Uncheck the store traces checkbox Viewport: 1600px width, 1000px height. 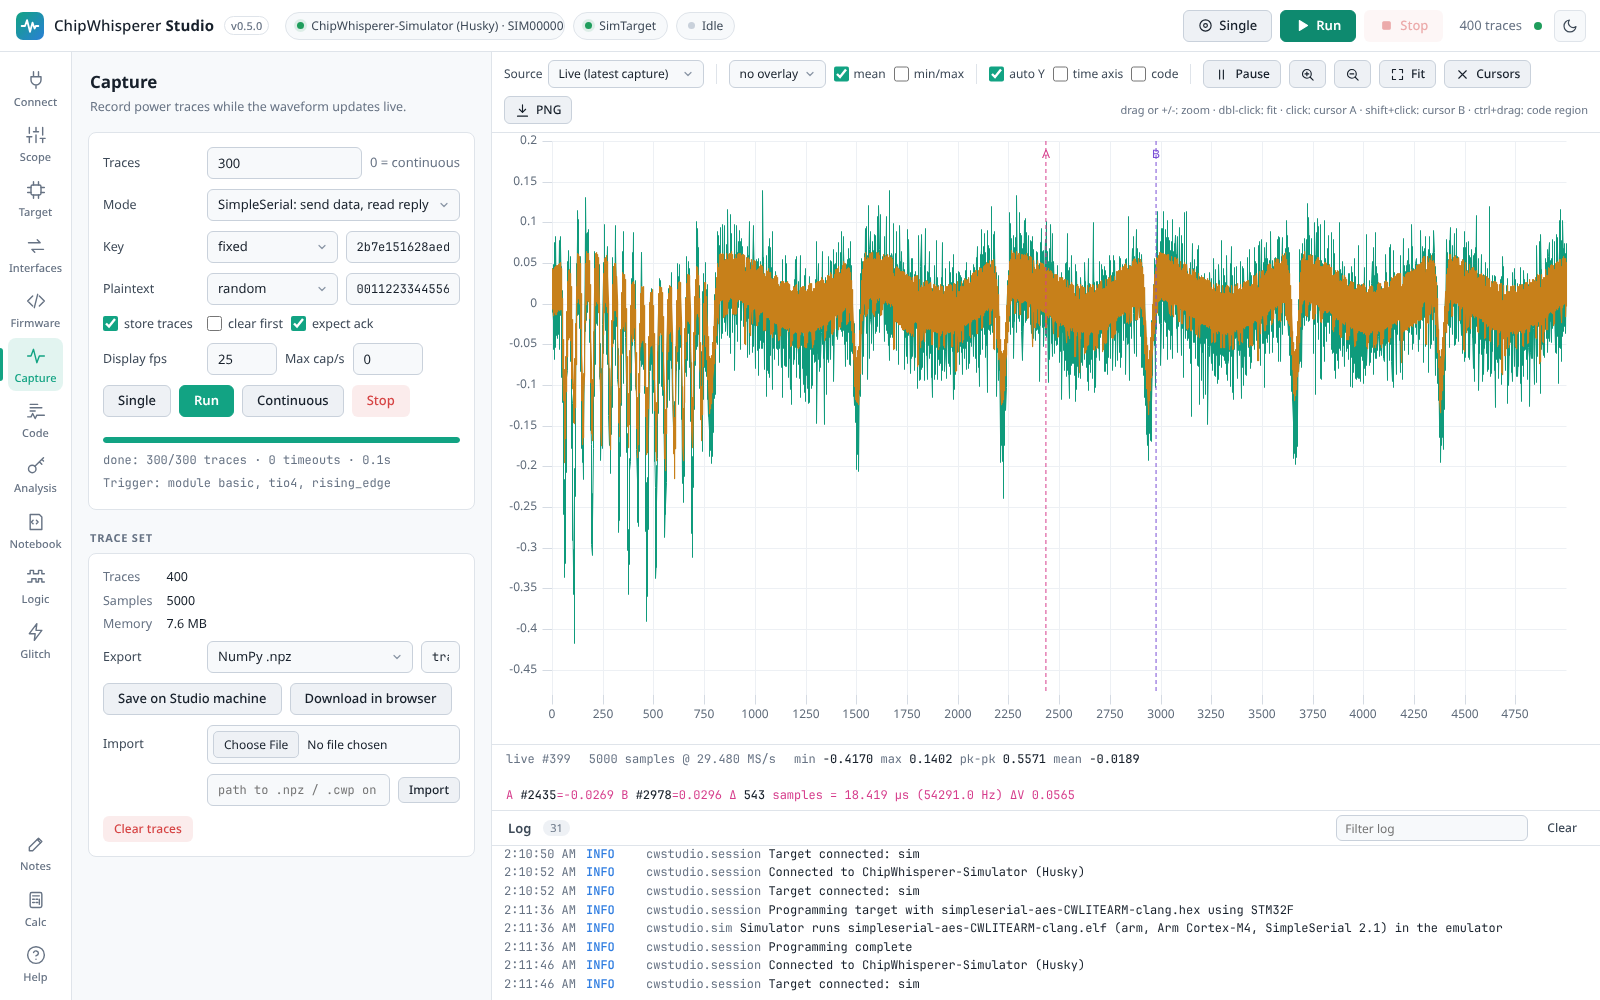pos(111,323)
